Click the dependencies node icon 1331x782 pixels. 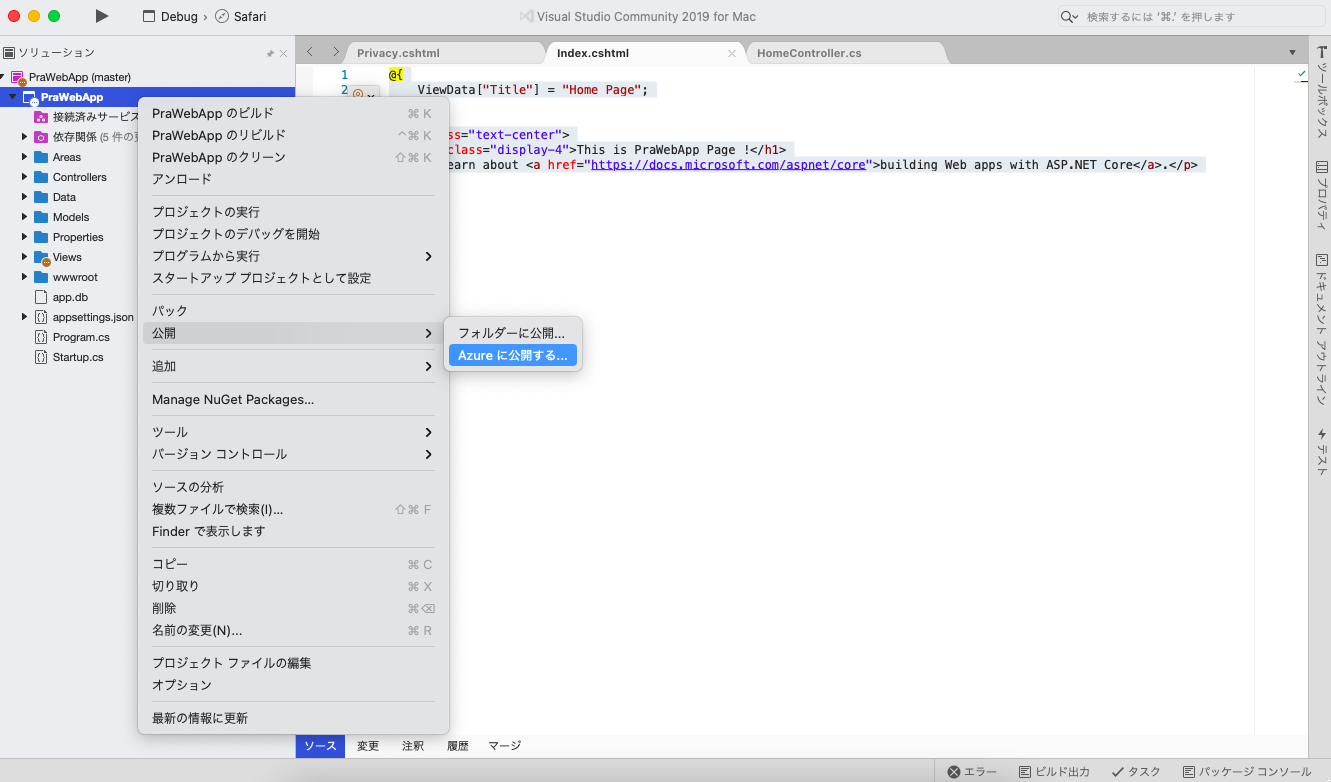[41, 137]
